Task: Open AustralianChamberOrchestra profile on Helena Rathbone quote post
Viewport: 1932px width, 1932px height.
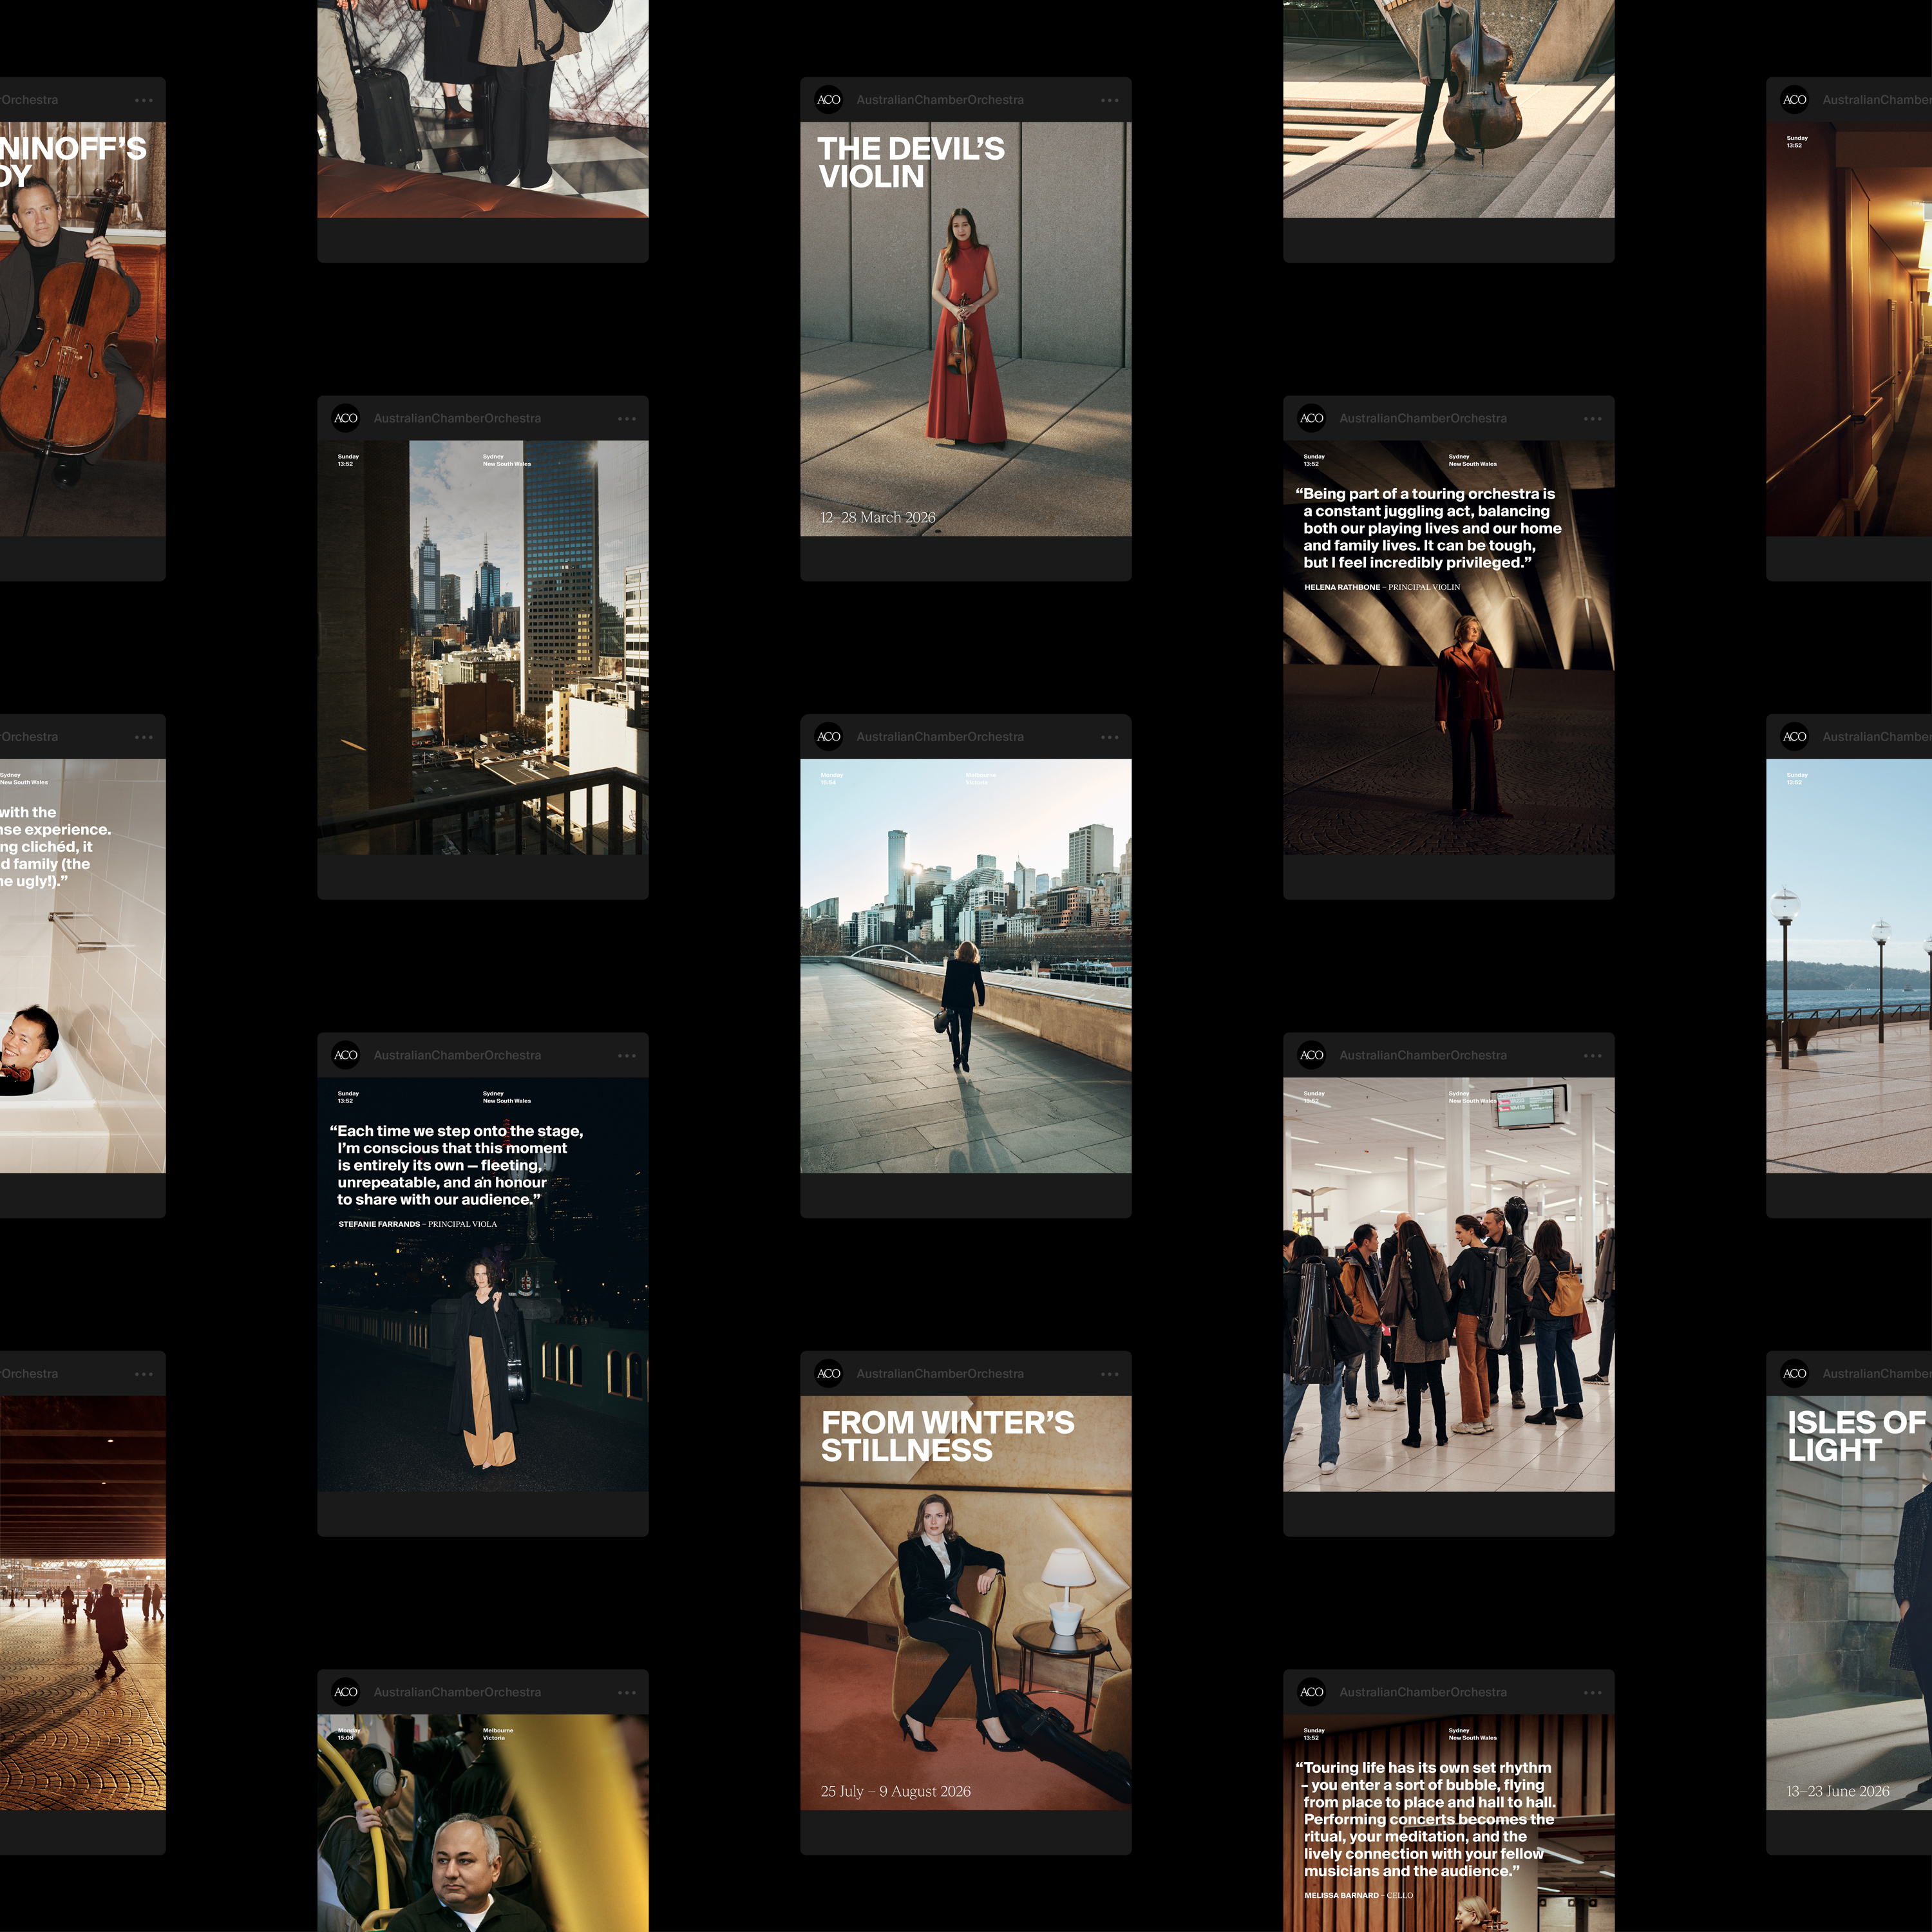Action: pyautogui.click(x=1422, y=418)
